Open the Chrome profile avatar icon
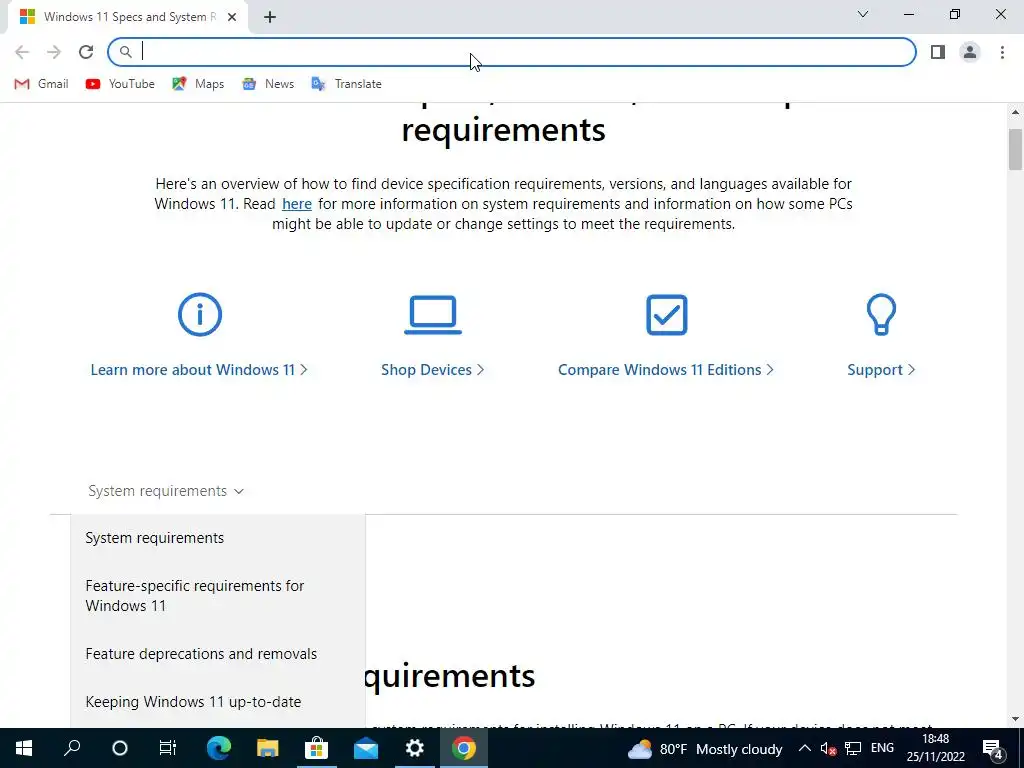The height and width of the screenshot is (768, 1024). point(970,52)
